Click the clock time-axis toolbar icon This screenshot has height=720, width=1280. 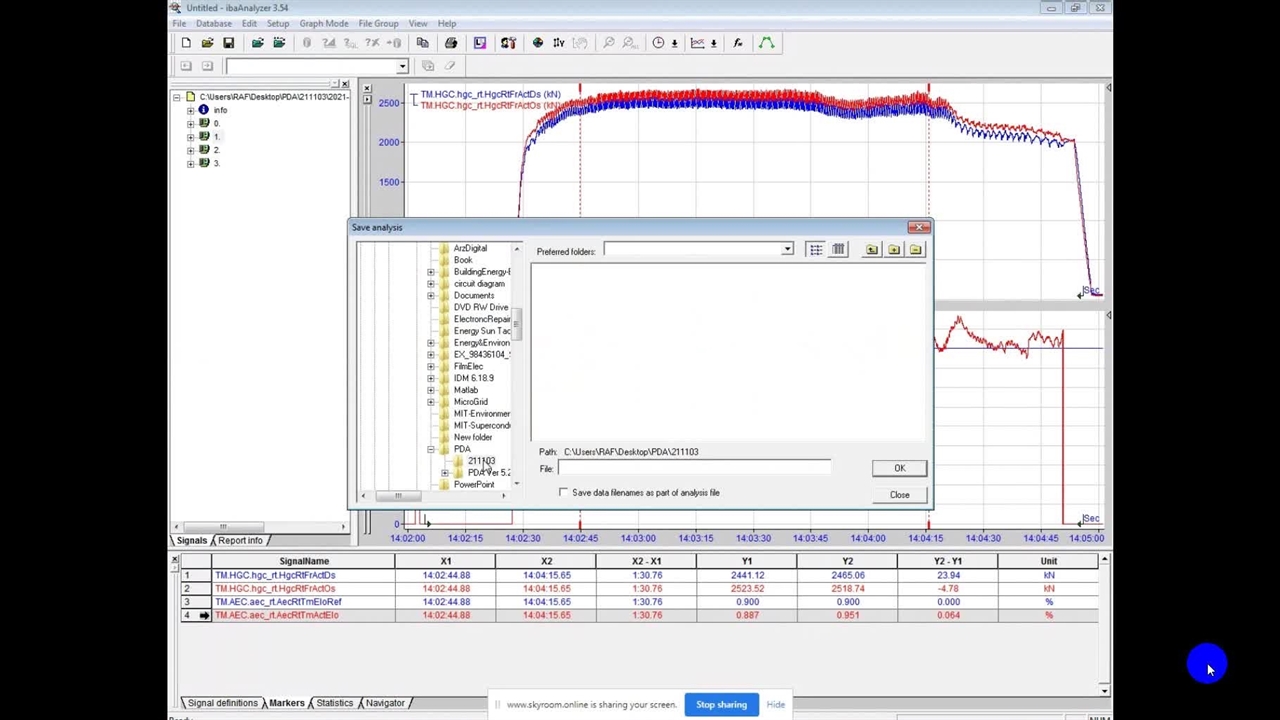[658, 43]
